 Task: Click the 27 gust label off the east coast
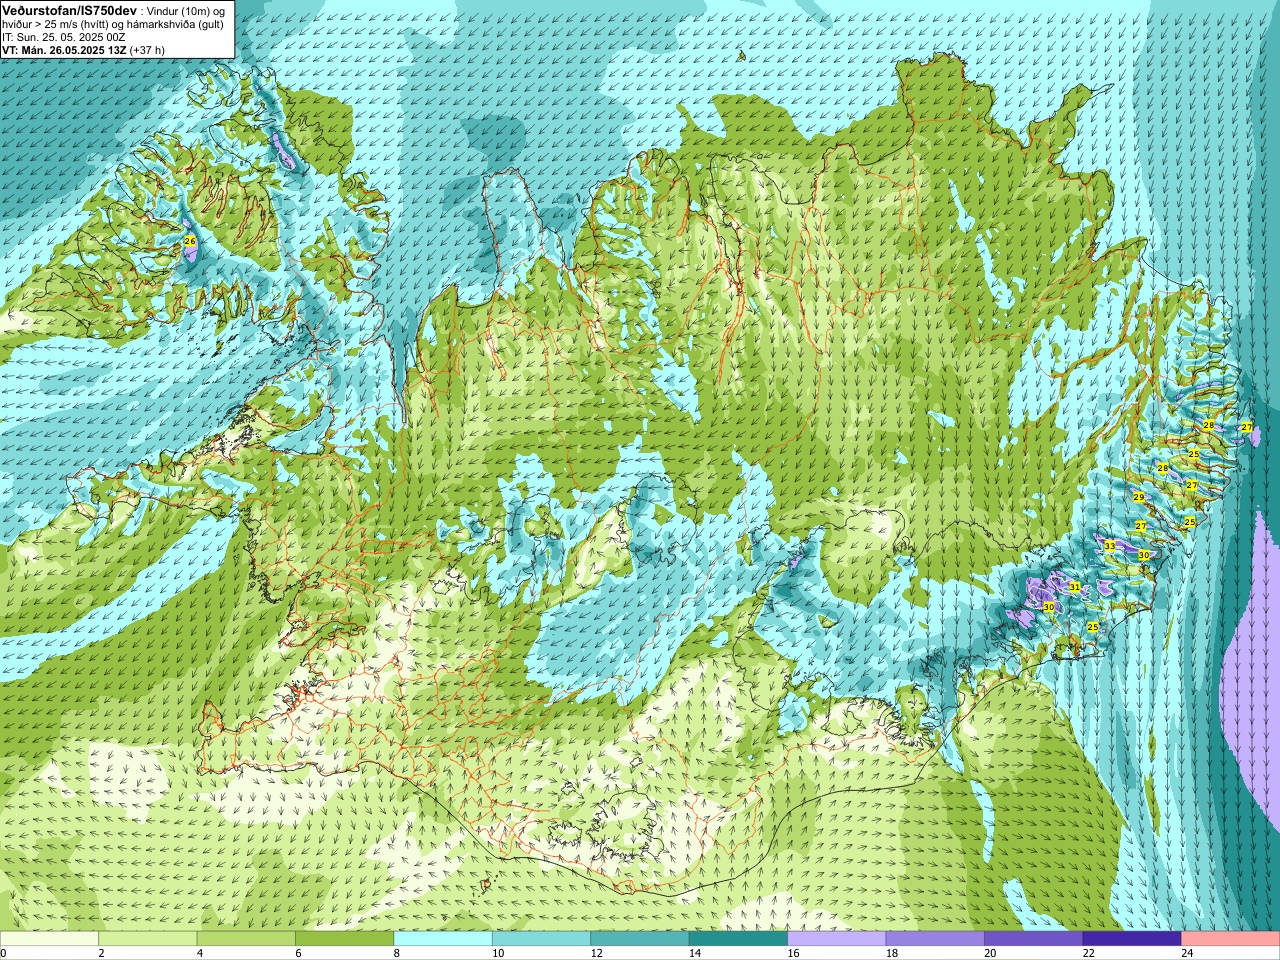(1247, 427)
